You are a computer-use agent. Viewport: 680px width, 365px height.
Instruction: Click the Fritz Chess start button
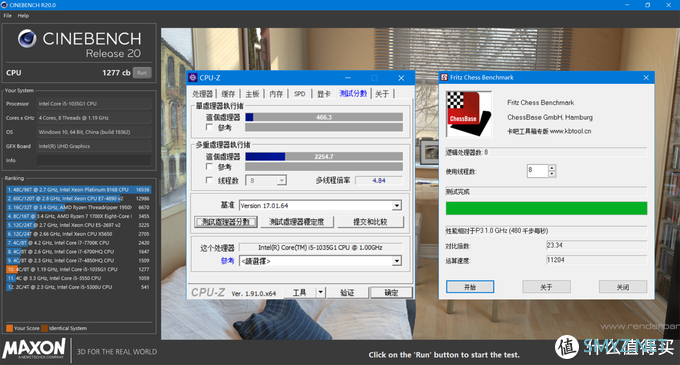pos(470,287)
